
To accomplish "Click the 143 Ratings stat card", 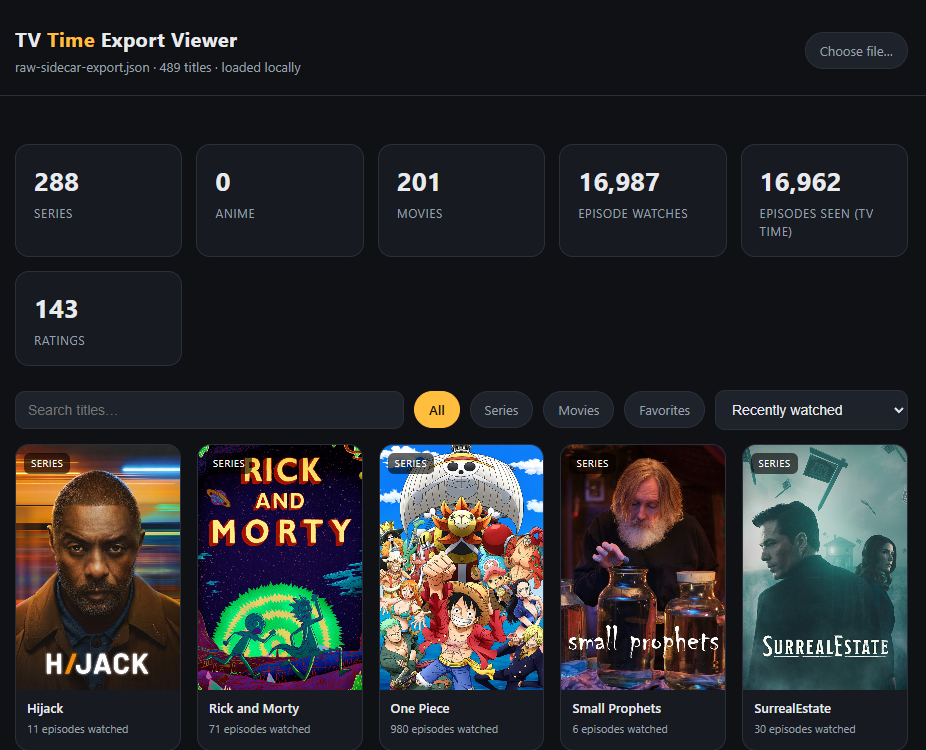I will pyautogui.click(x=99, y=318).
